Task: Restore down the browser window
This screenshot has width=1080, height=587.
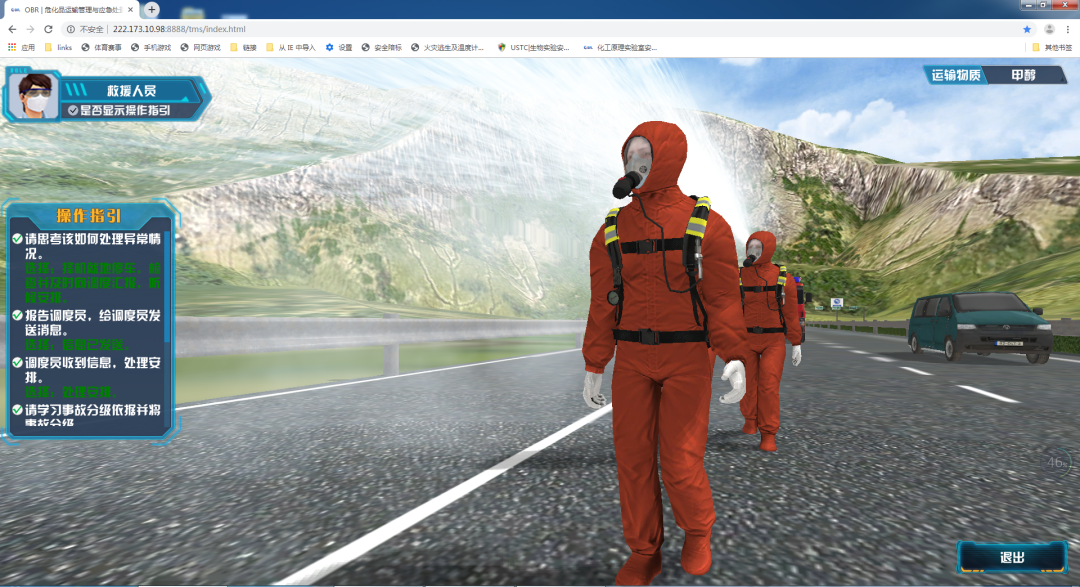Action: point(1044,5)
